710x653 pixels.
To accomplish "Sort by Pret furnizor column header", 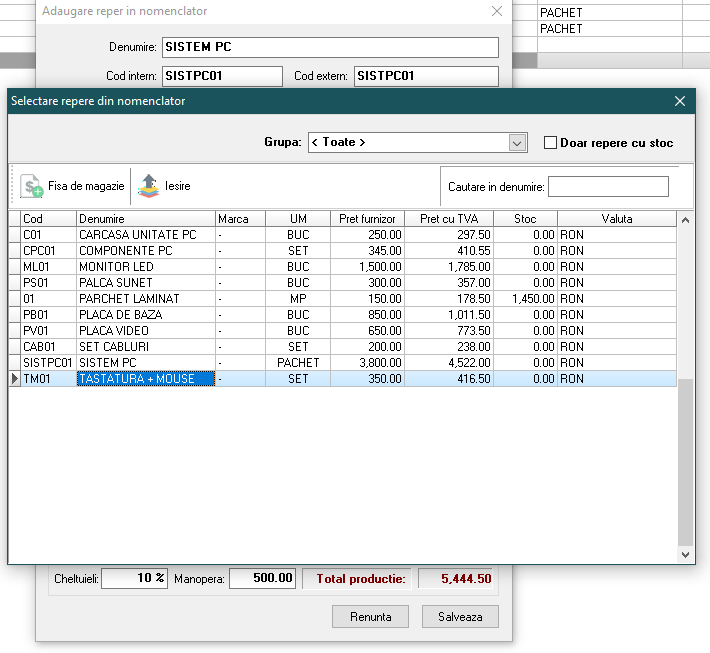I will pyautogui.click(x=367, y=219).
